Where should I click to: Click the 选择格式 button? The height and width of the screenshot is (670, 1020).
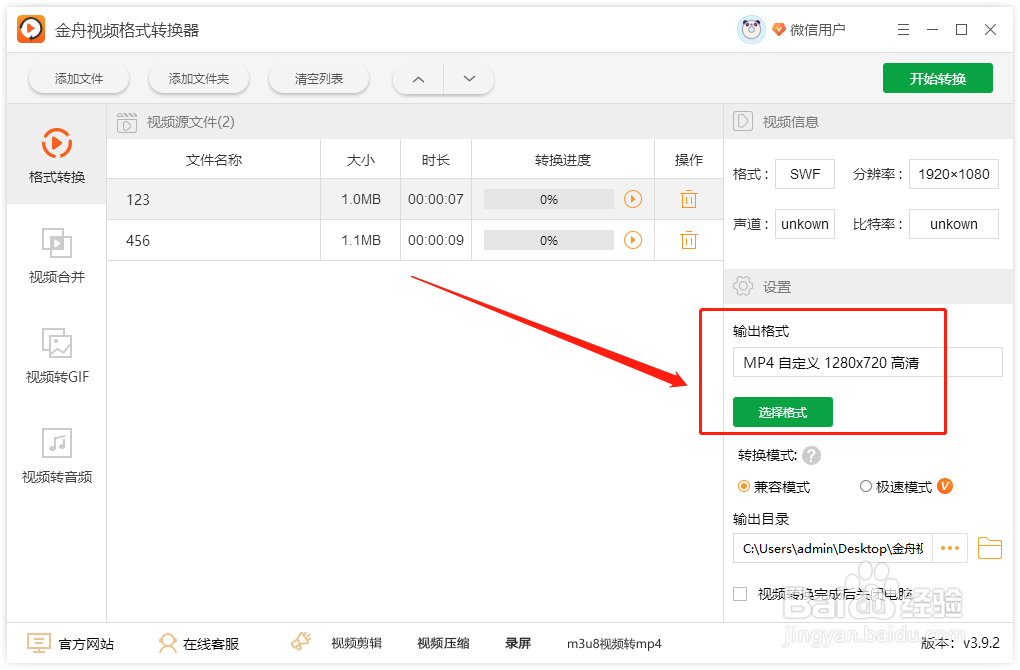782,411
